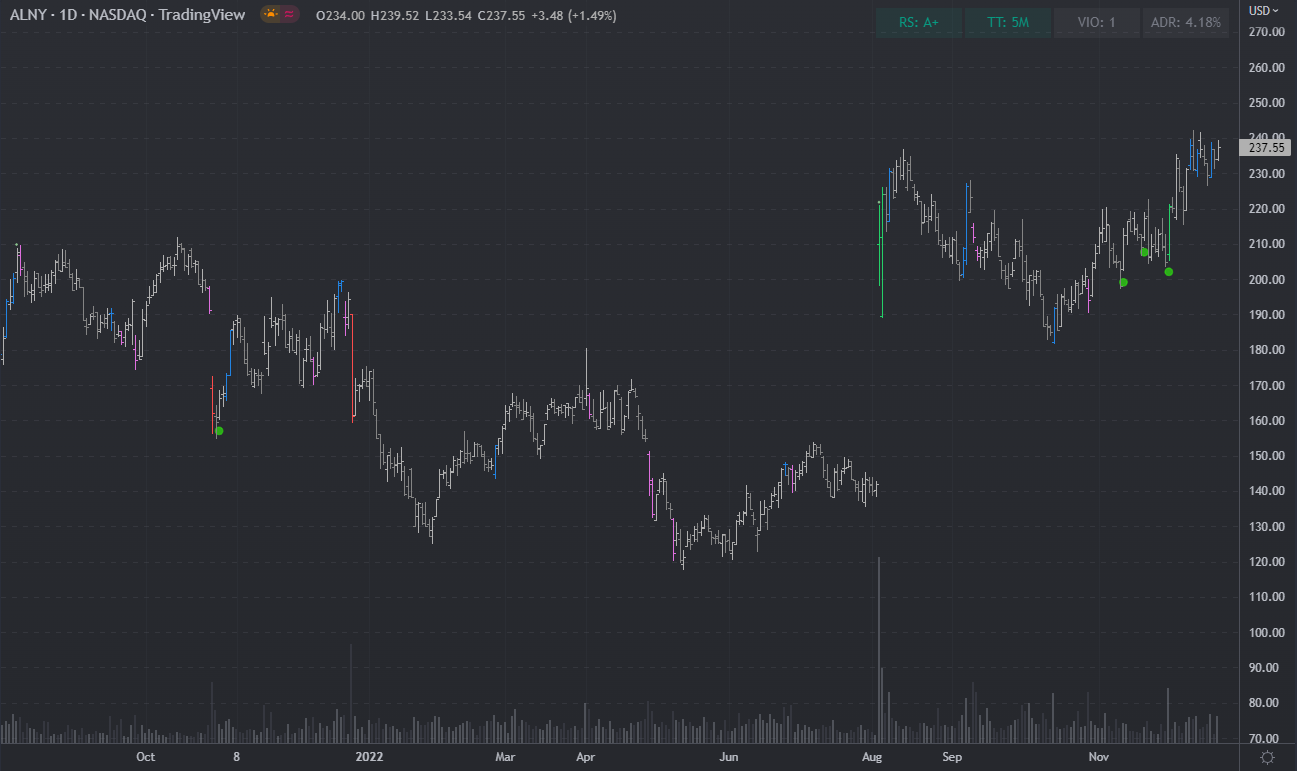
Task: Expand the chevron next to USD
Action: 1278,9
